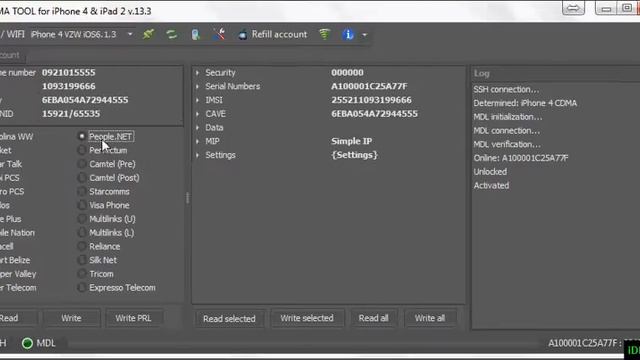Click the phone number field 0921015555
Viewport: 640px width, 360px height.
69,73
